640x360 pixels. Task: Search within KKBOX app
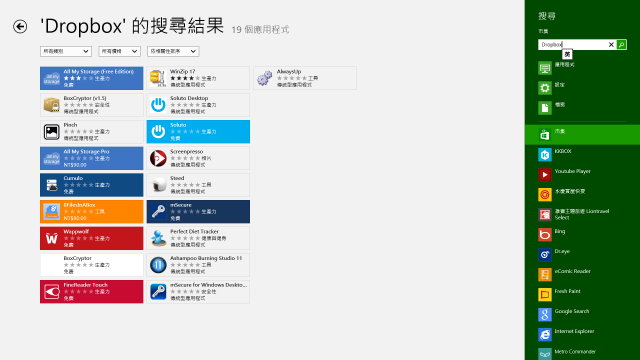pyautogui.click(x=582, y=154)
